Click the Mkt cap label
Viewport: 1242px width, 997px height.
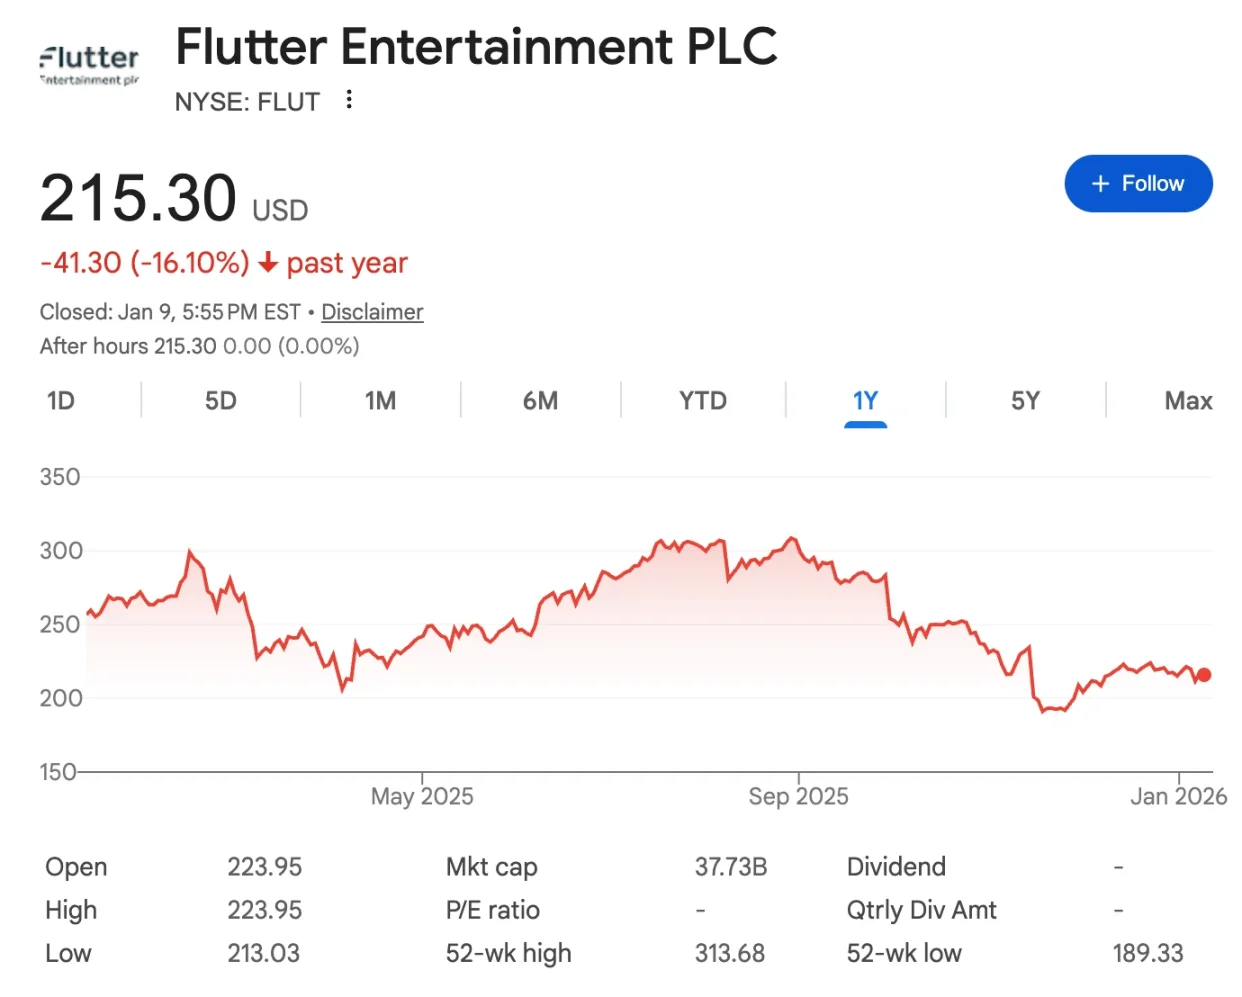[x=492, y=867]
